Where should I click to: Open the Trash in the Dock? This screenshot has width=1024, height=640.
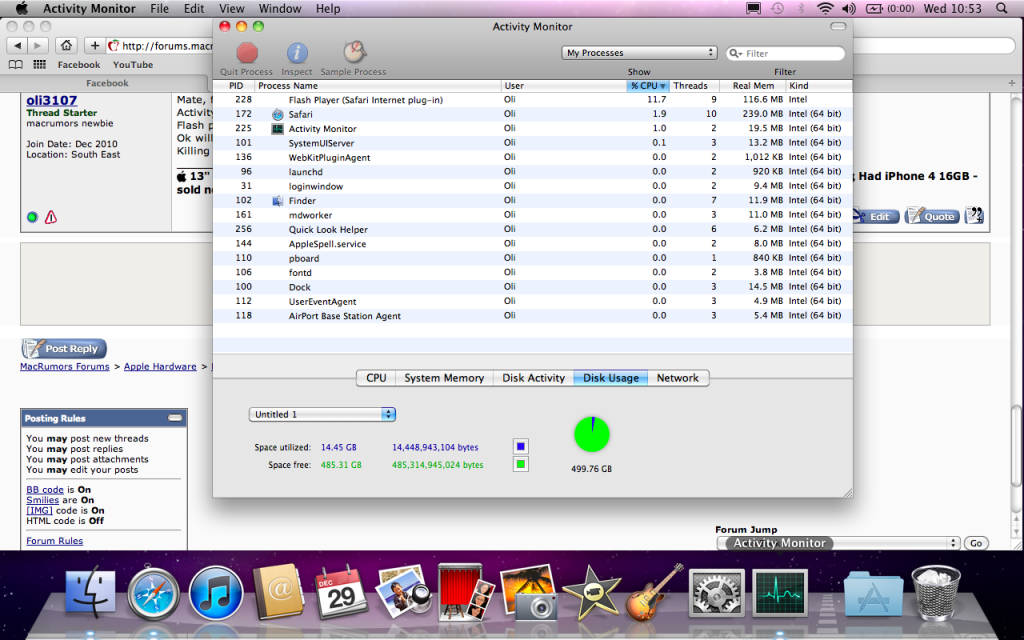(935, 593)
